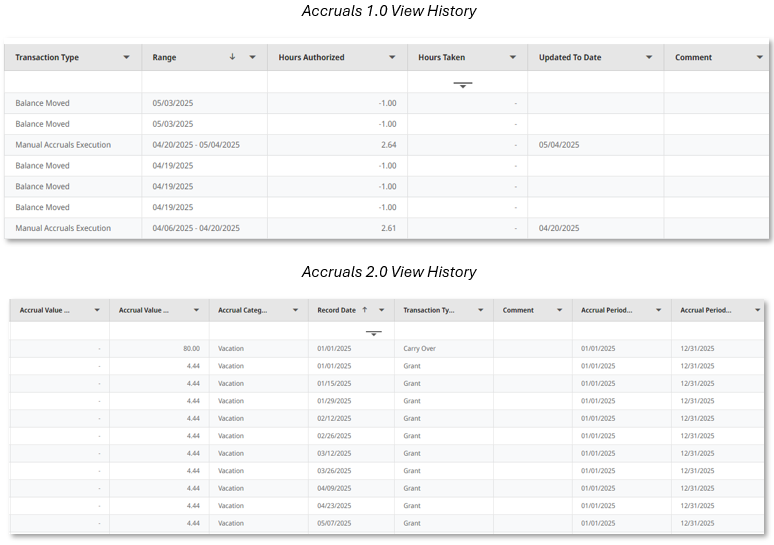Open Comment column dropdown in Accruals 1.0 table
The height and width of the screenshot is (545, 774).
[754, 58]
